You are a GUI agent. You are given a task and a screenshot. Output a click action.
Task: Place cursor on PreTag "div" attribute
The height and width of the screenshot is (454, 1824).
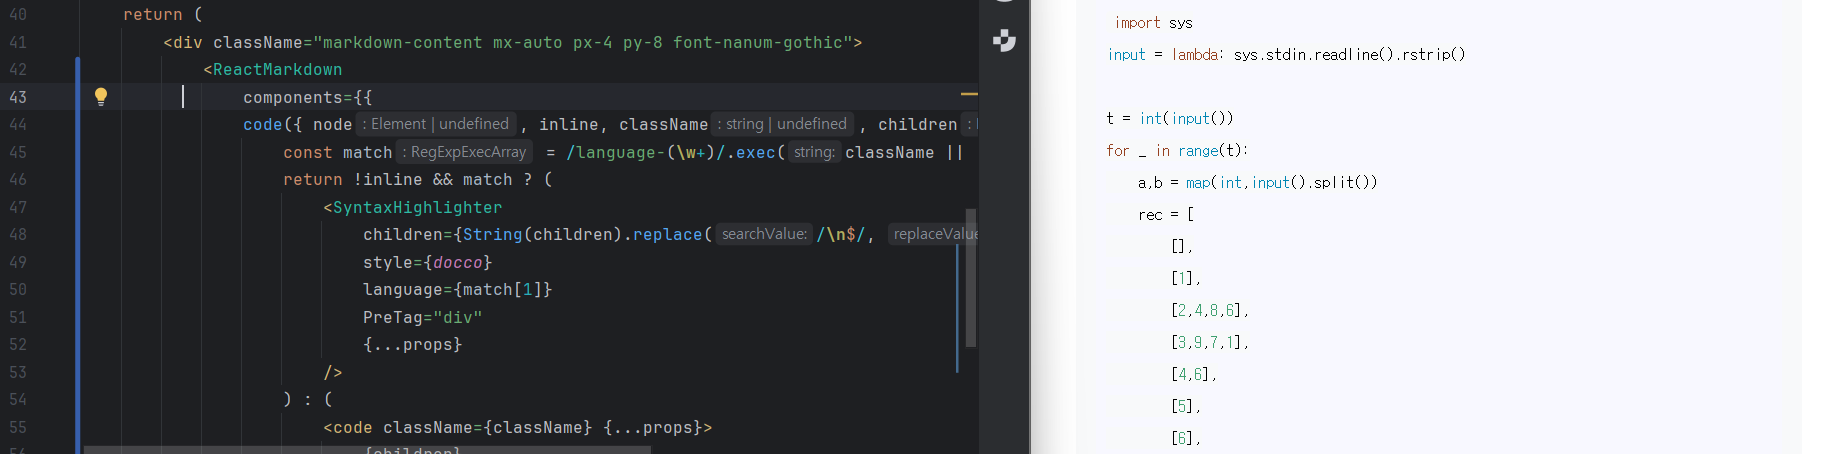click(422, 317)
